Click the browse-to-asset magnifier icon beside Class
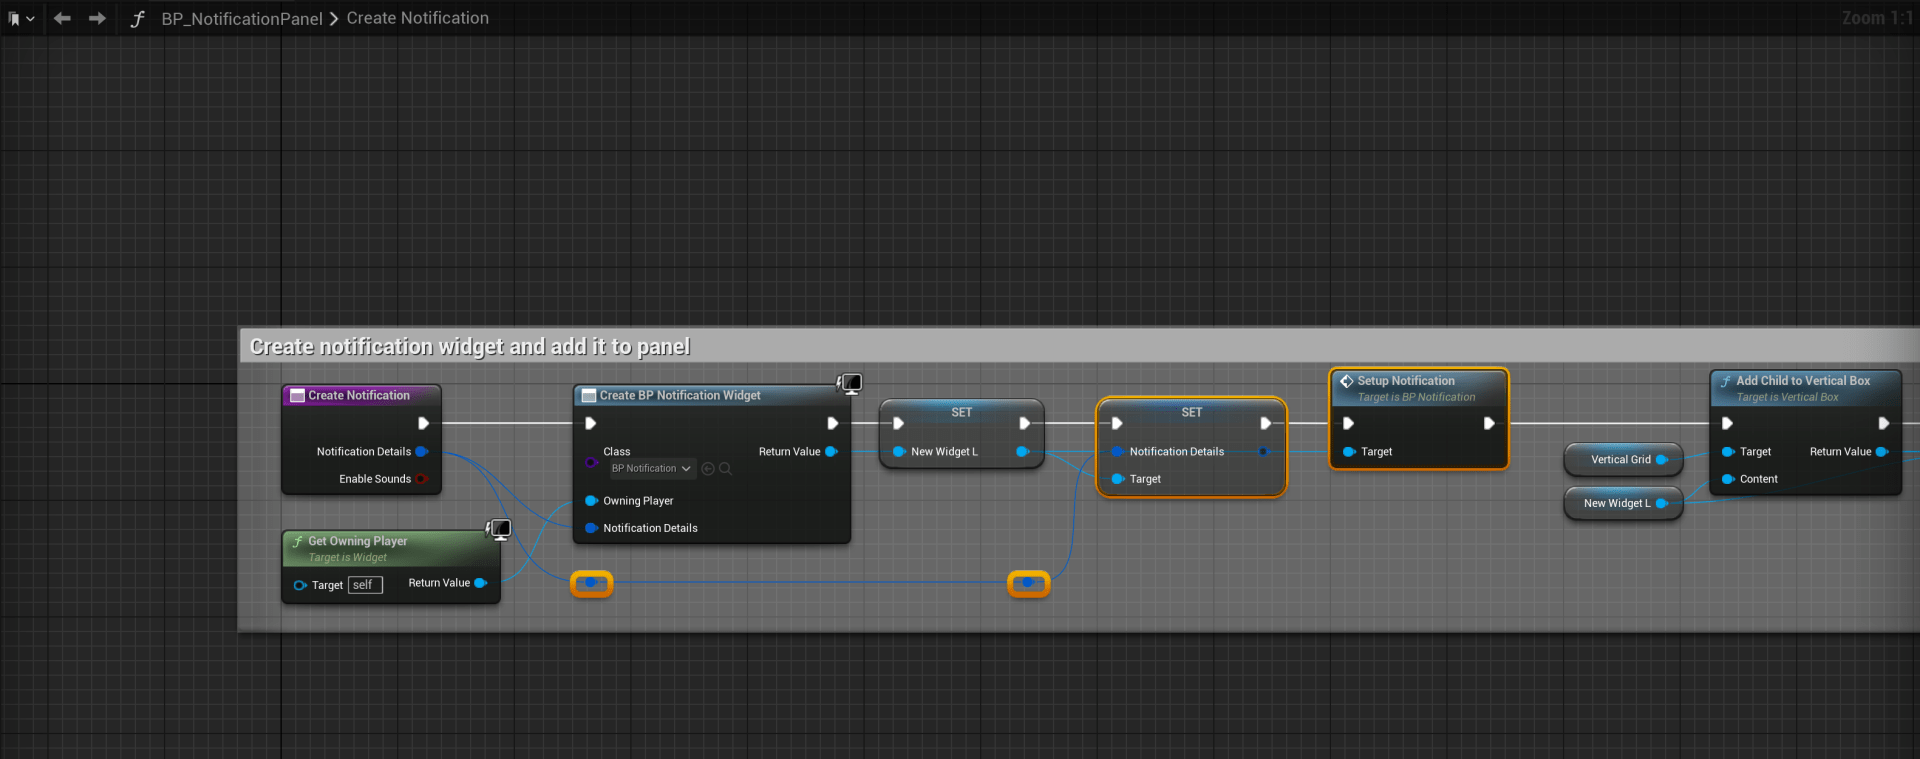Image resolution: width=1920 pixels, height=759 pixels. tap(726, 468)
